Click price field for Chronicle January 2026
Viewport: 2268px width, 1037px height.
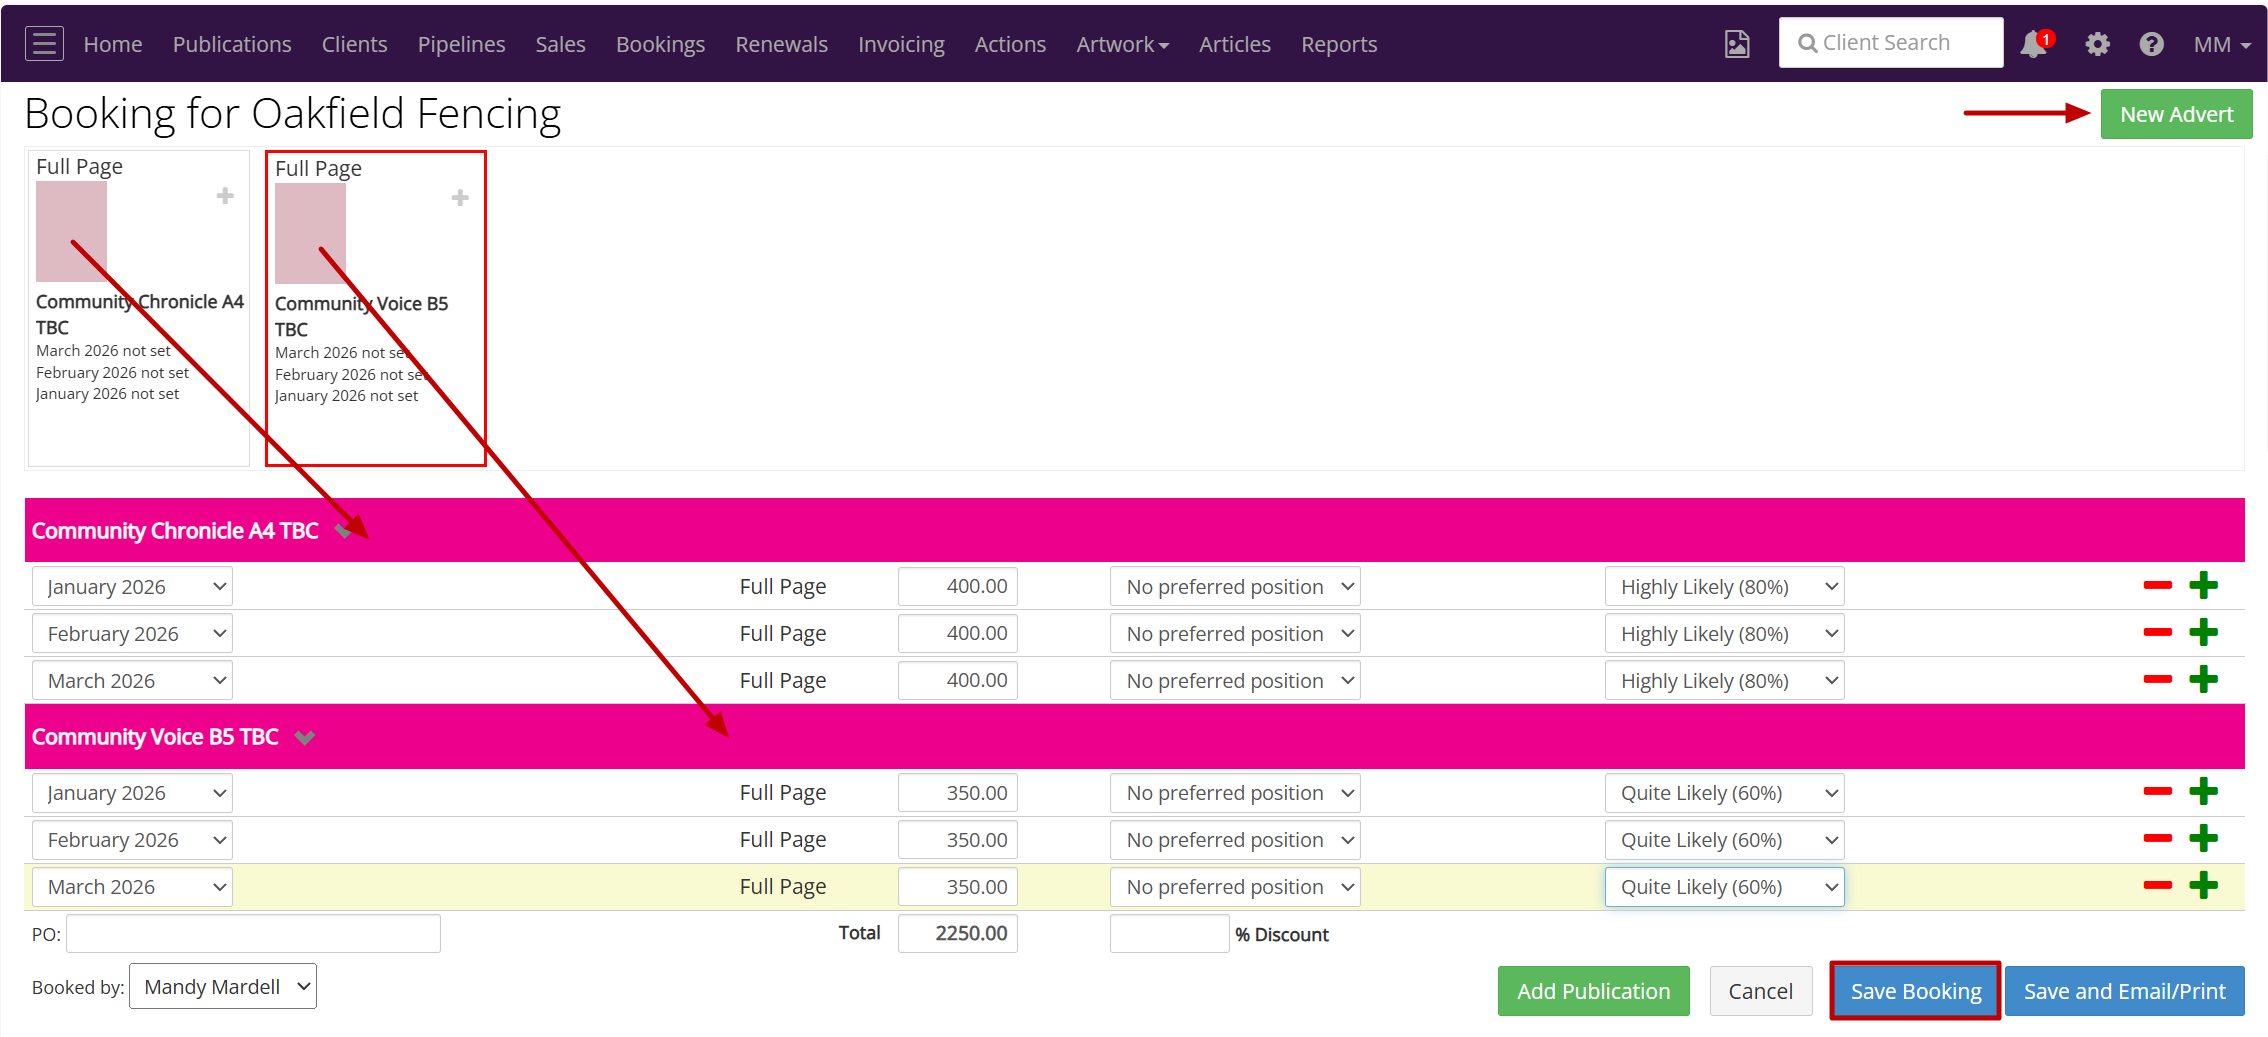957,586
